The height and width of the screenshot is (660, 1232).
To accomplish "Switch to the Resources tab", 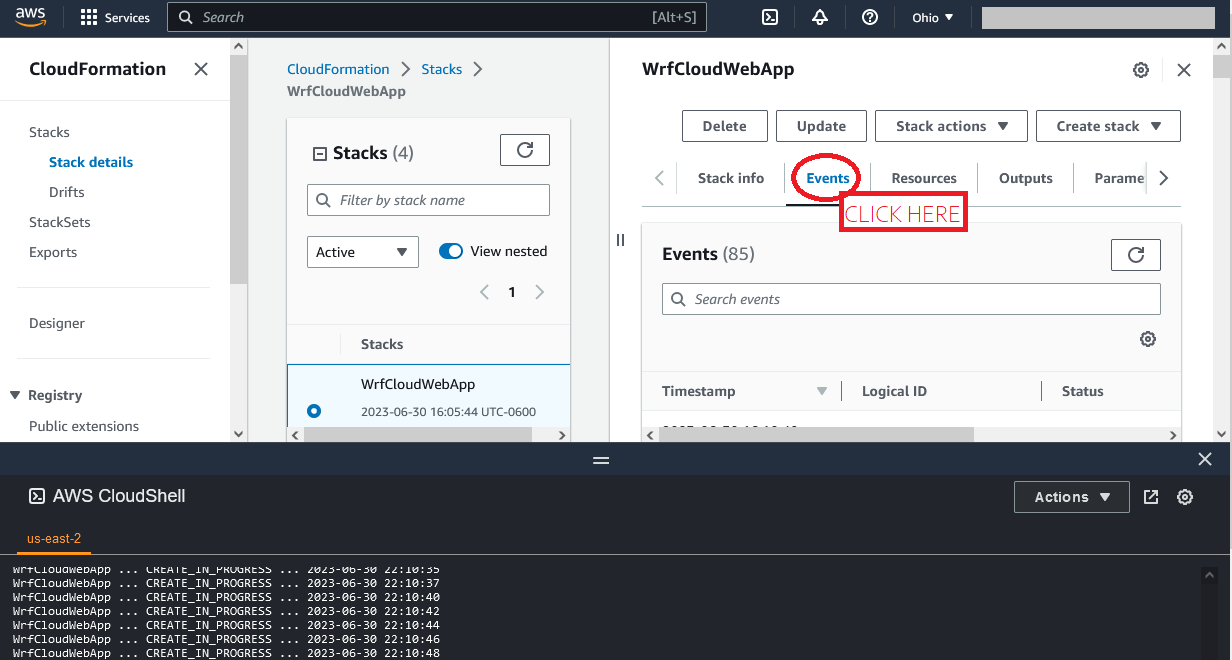I will click(x=924, y=178).
